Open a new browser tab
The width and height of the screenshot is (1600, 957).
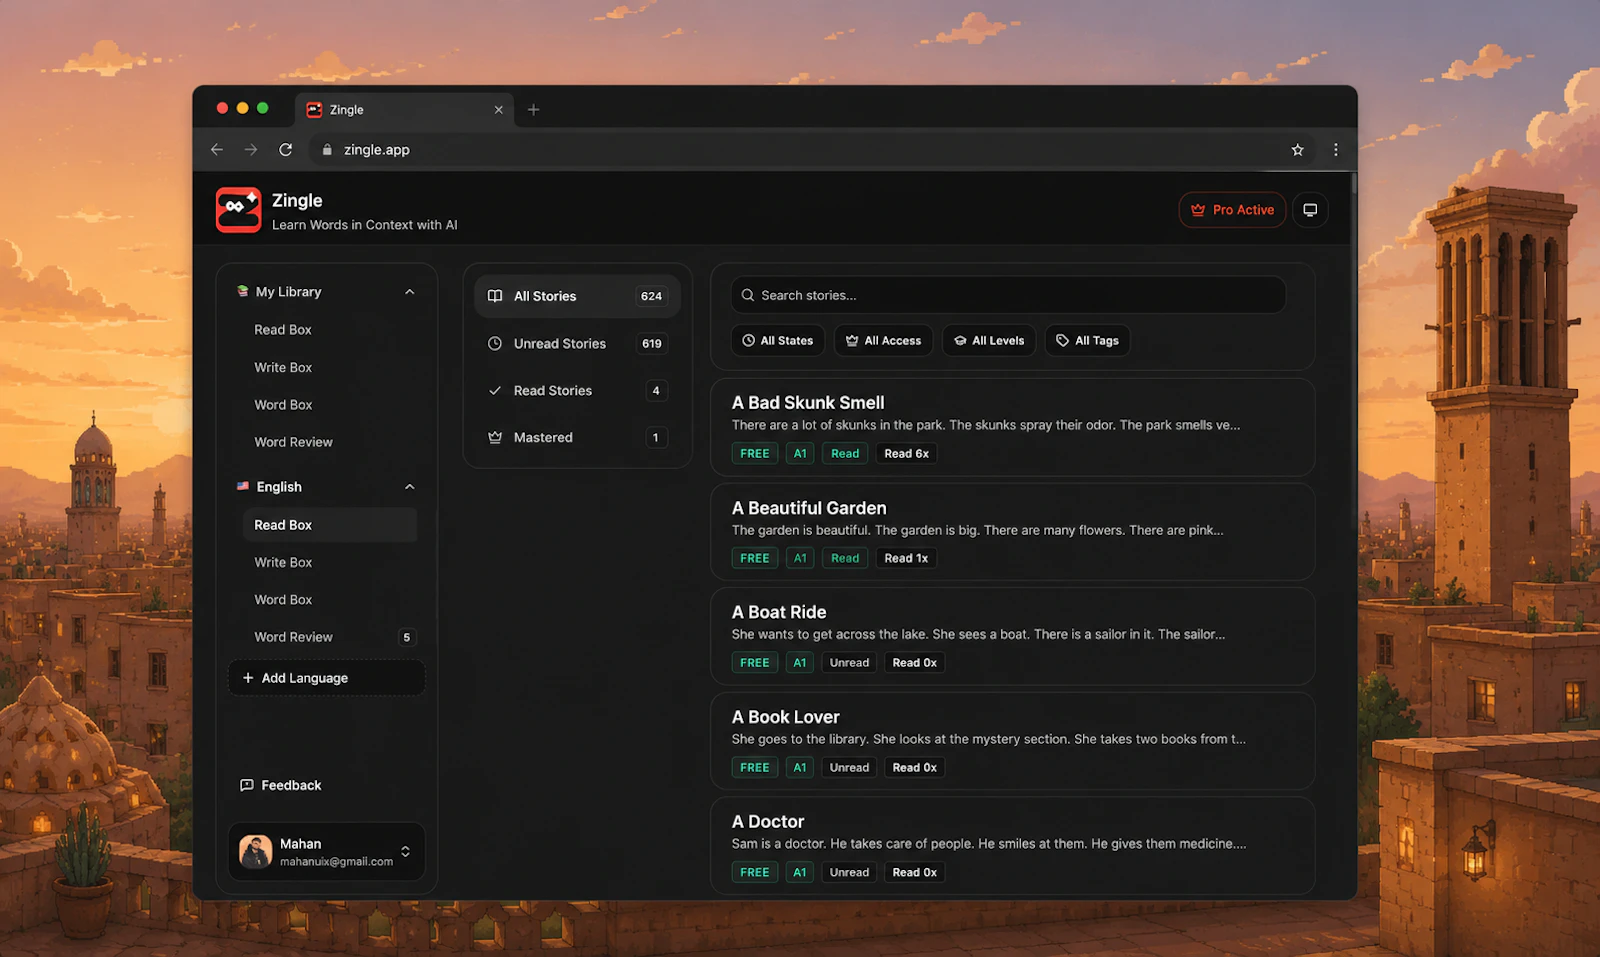click(x=533, y=110)
